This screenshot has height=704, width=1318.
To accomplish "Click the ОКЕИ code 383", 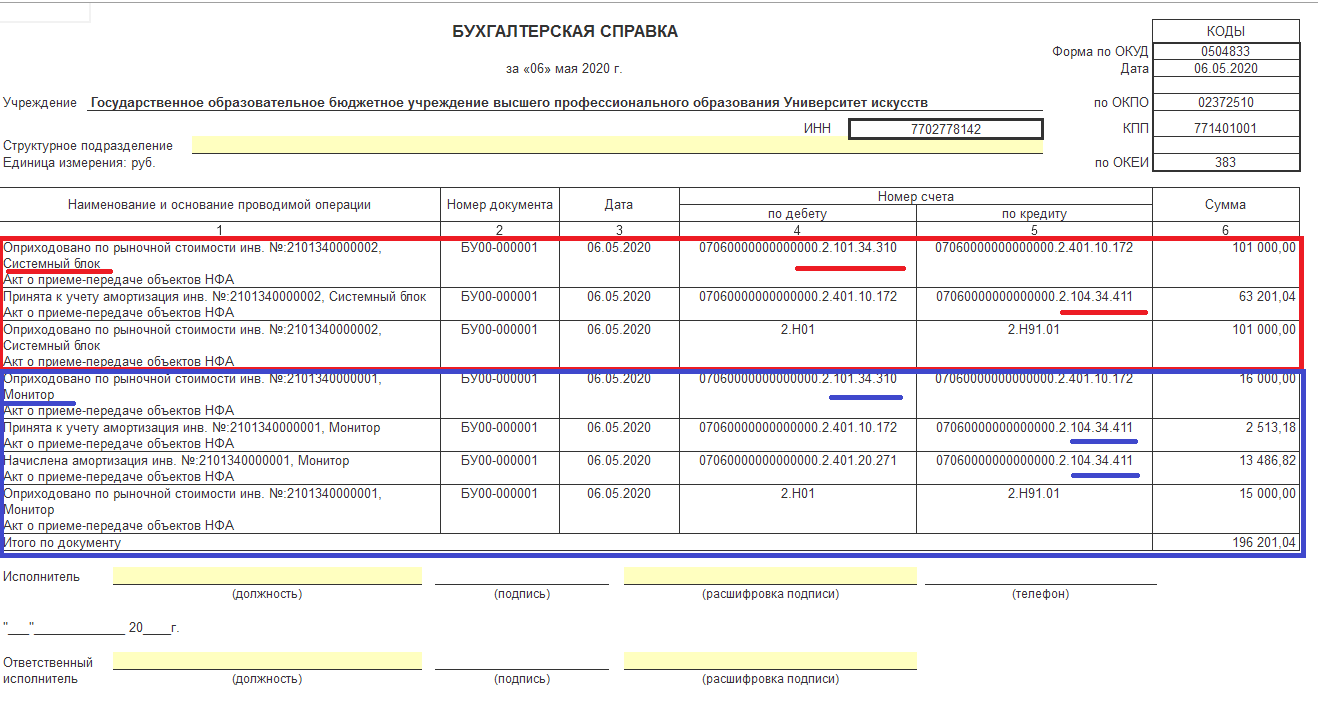I will (x=1226, y=163).
